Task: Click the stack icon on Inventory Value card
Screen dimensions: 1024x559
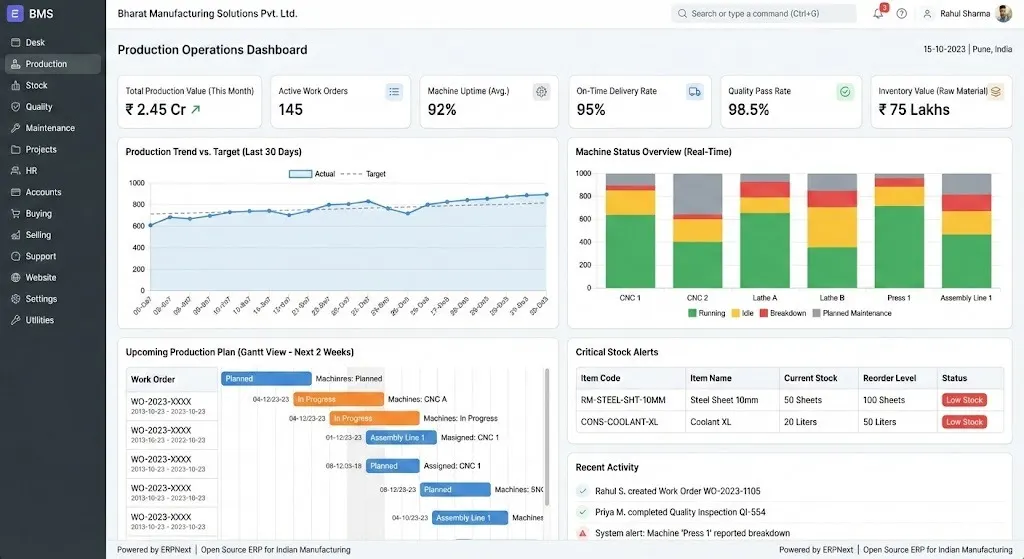Action: (995, 91)
